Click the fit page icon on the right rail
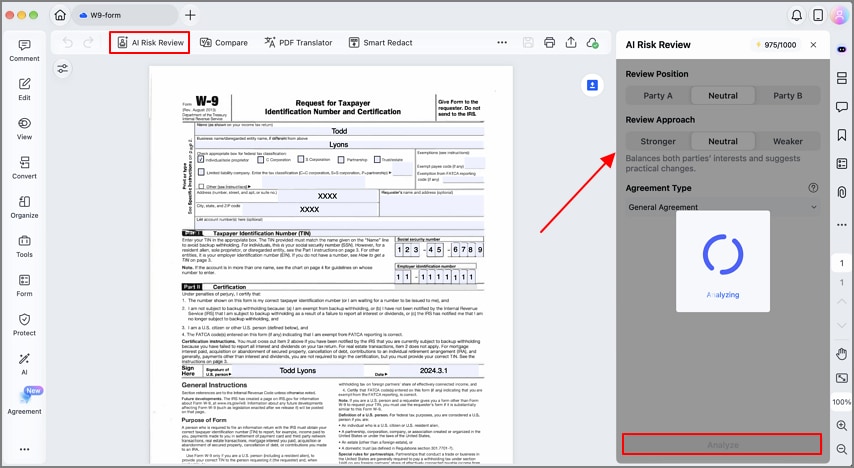 pos(841,378)
